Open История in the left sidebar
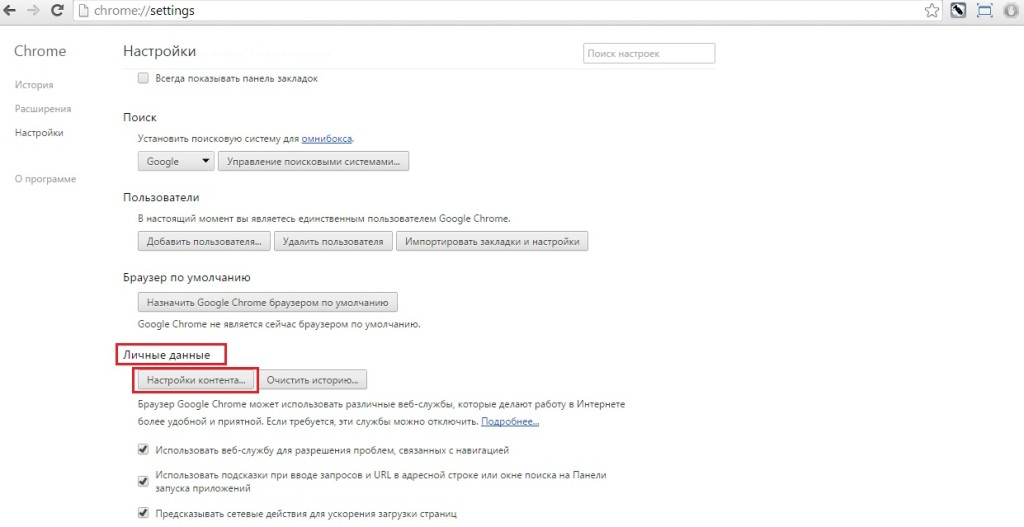Image resolution: width=1024 pixels, height=527 pixels. [34, 85]
